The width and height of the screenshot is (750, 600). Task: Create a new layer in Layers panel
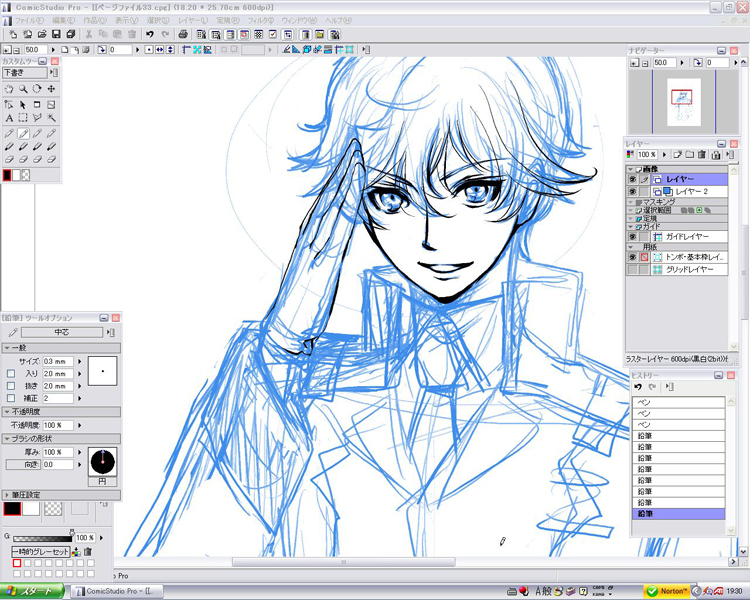[678, 155]
